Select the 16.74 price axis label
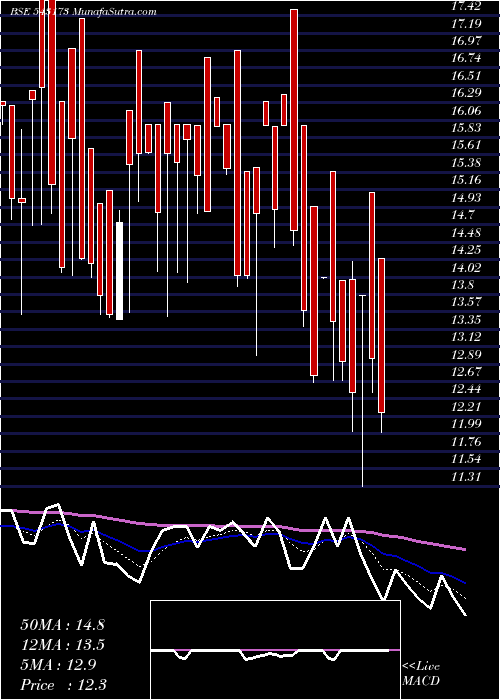This screenshot has height=700, width=500. (x=466, y=58)
